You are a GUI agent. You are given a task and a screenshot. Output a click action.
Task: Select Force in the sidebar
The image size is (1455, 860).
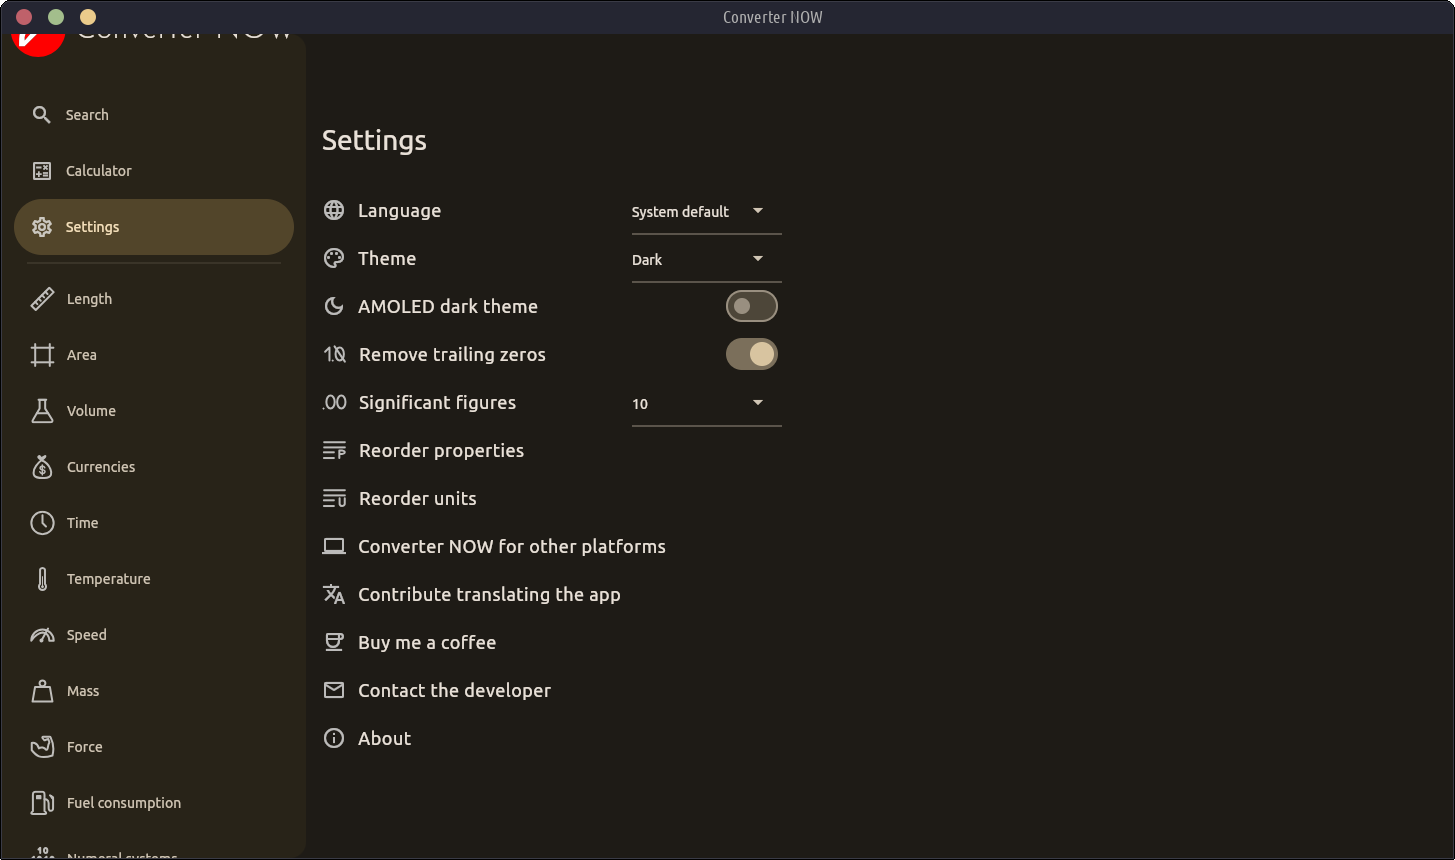154,747
